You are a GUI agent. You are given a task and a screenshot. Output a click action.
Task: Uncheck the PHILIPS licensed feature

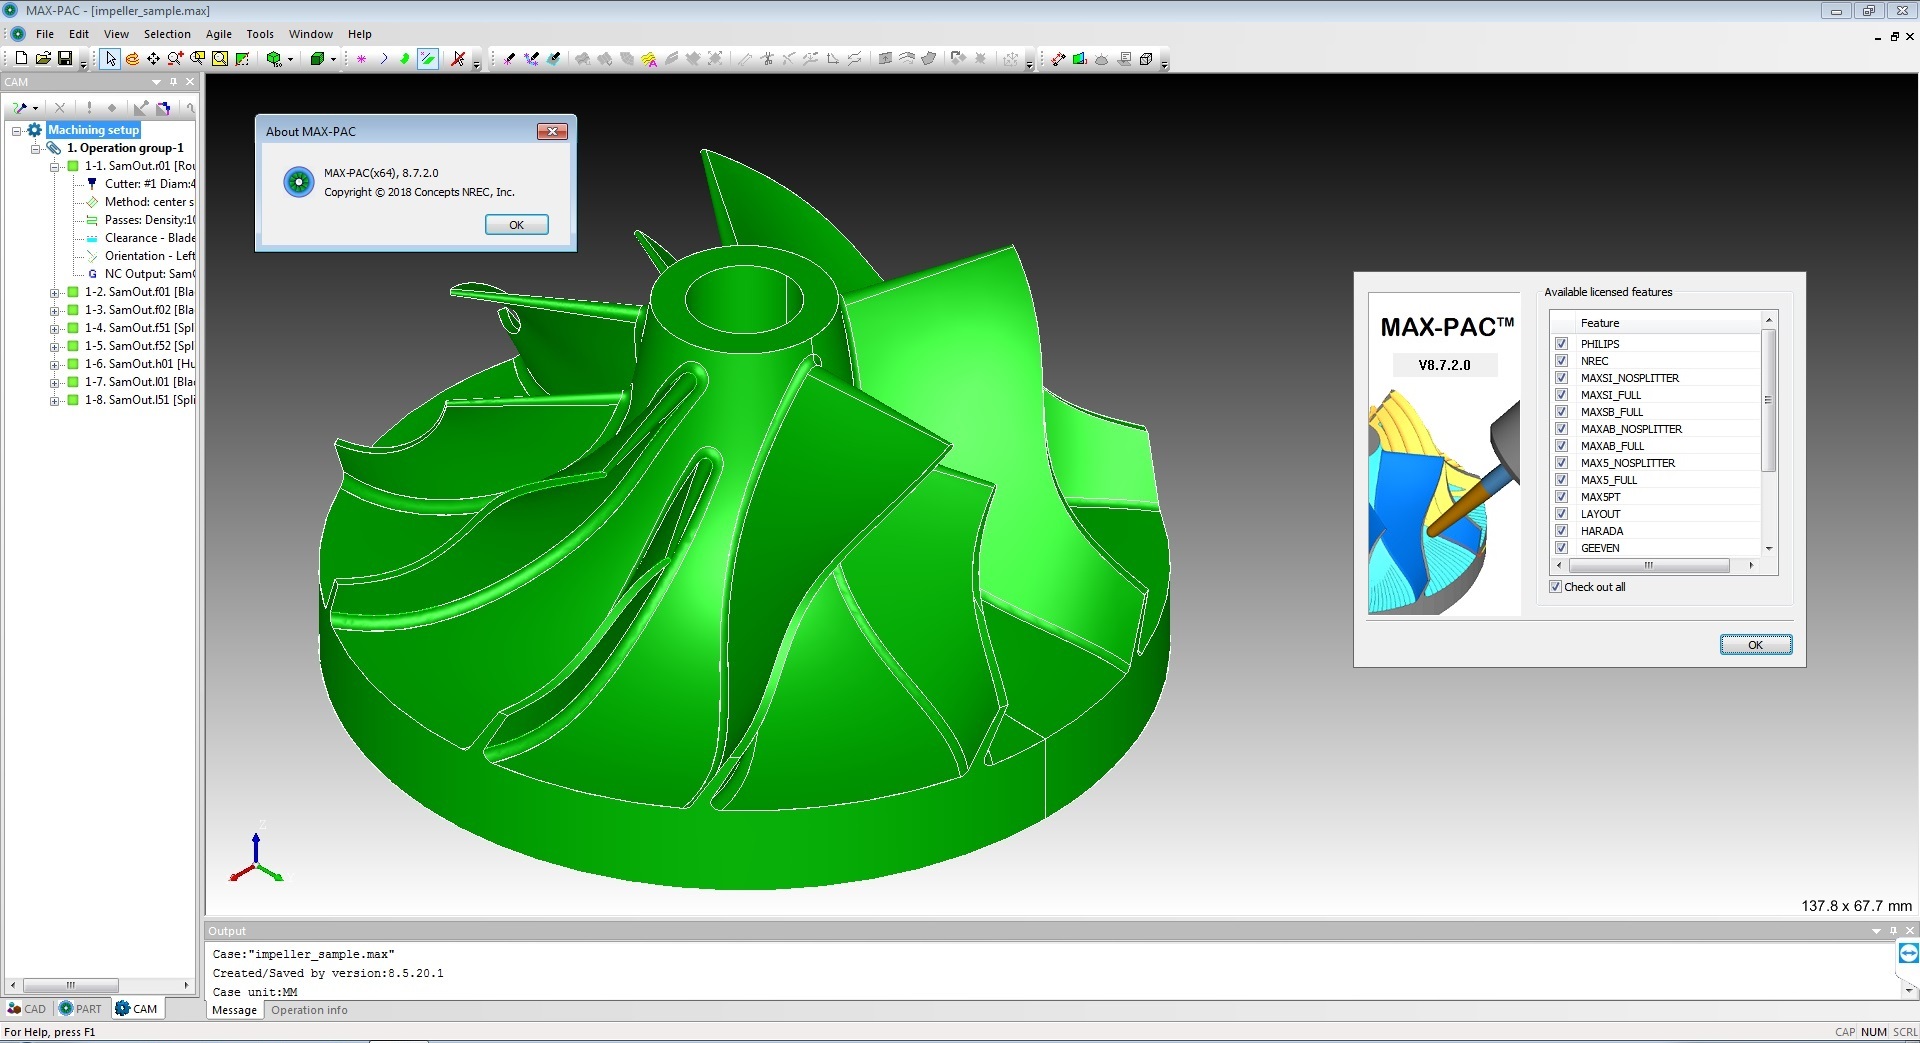(1561, 344)
